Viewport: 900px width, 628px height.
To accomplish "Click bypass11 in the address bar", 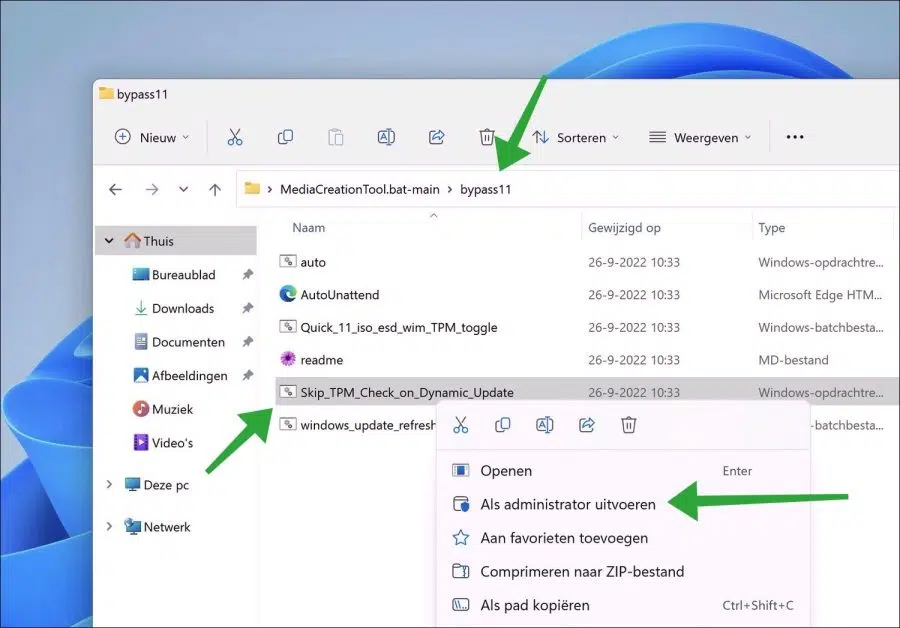I will (486, 189).
